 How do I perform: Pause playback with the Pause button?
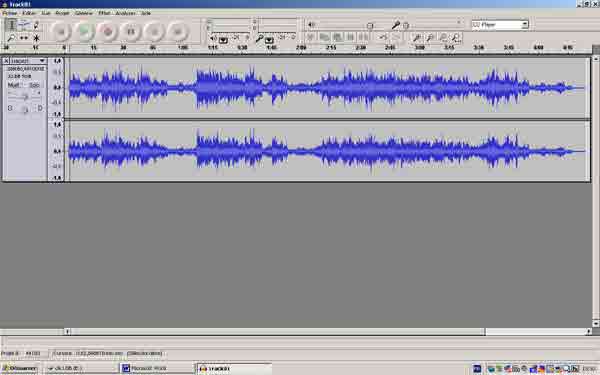tap(131, 31)
